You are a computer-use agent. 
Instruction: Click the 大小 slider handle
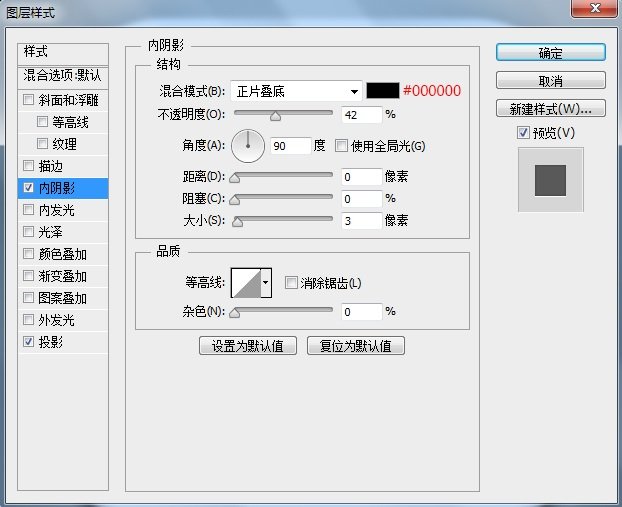(238, 221)
